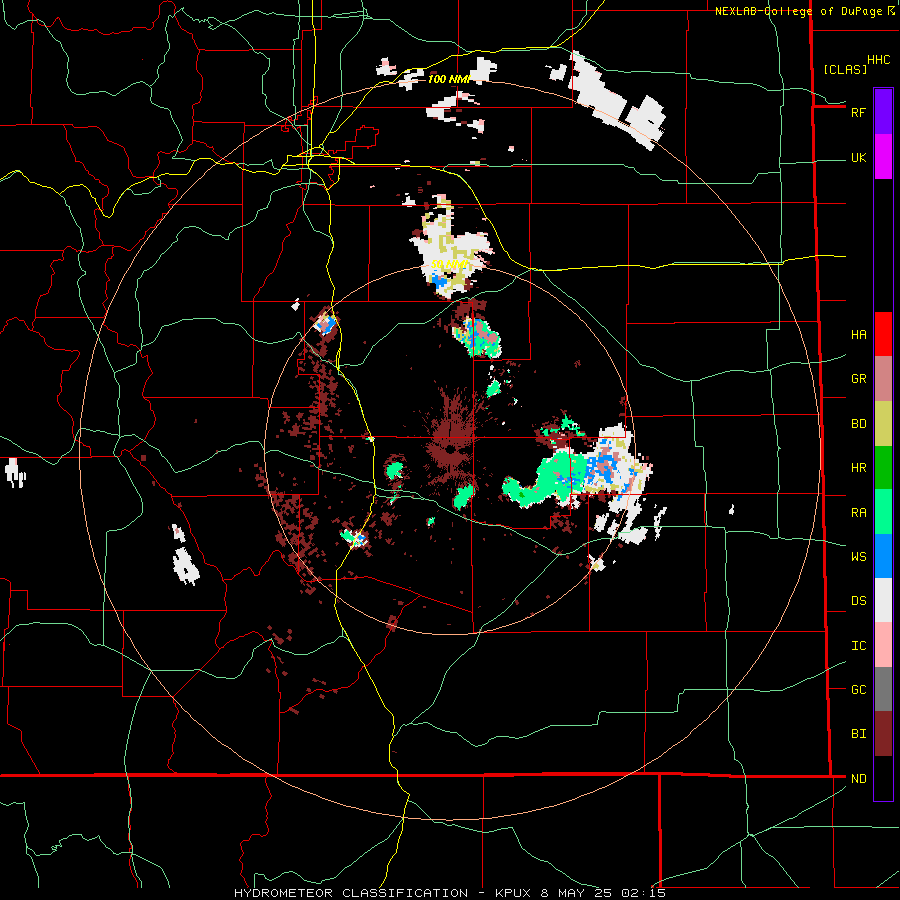Click the ND legend label text
900x900 pixels.
coord(858,779)
